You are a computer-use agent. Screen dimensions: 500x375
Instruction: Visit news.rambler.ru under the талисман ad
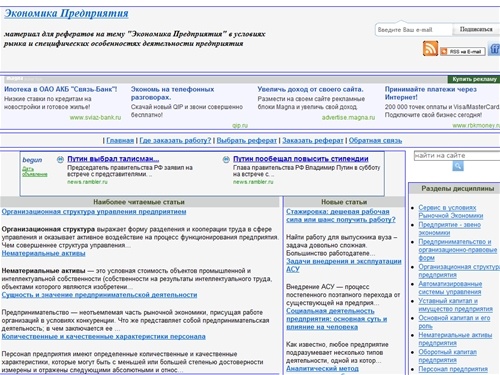click(87, 182)
